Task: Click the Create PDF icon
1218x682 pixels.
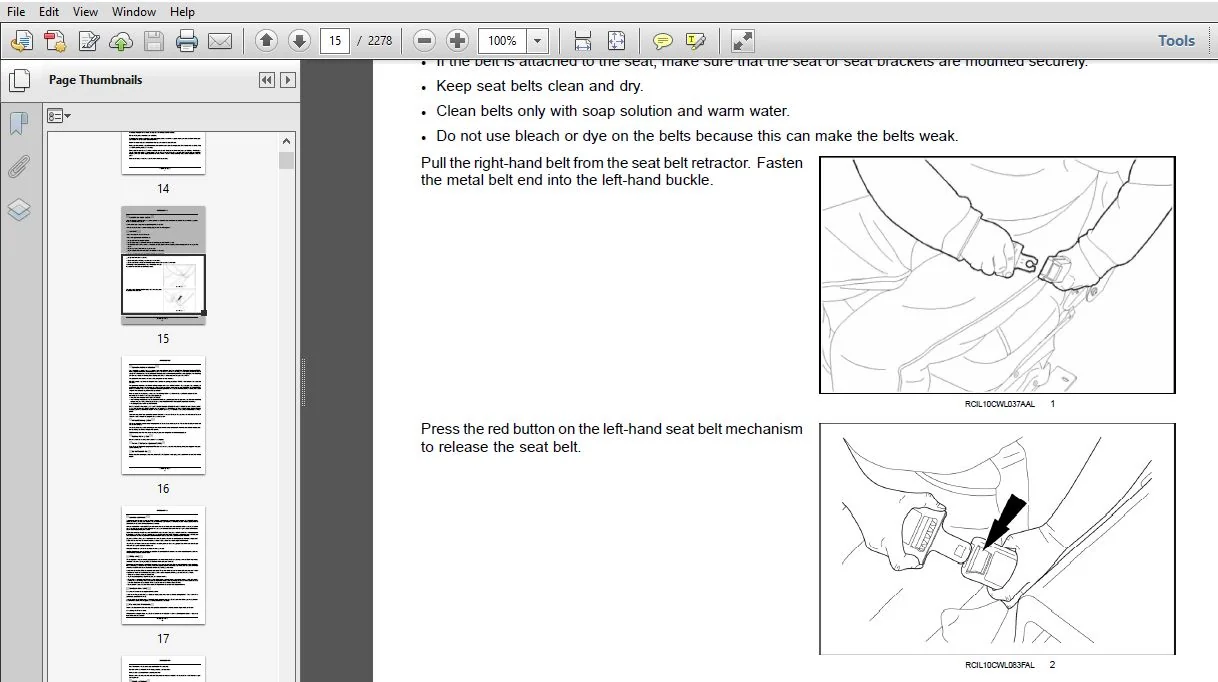Action: (55, 41)
